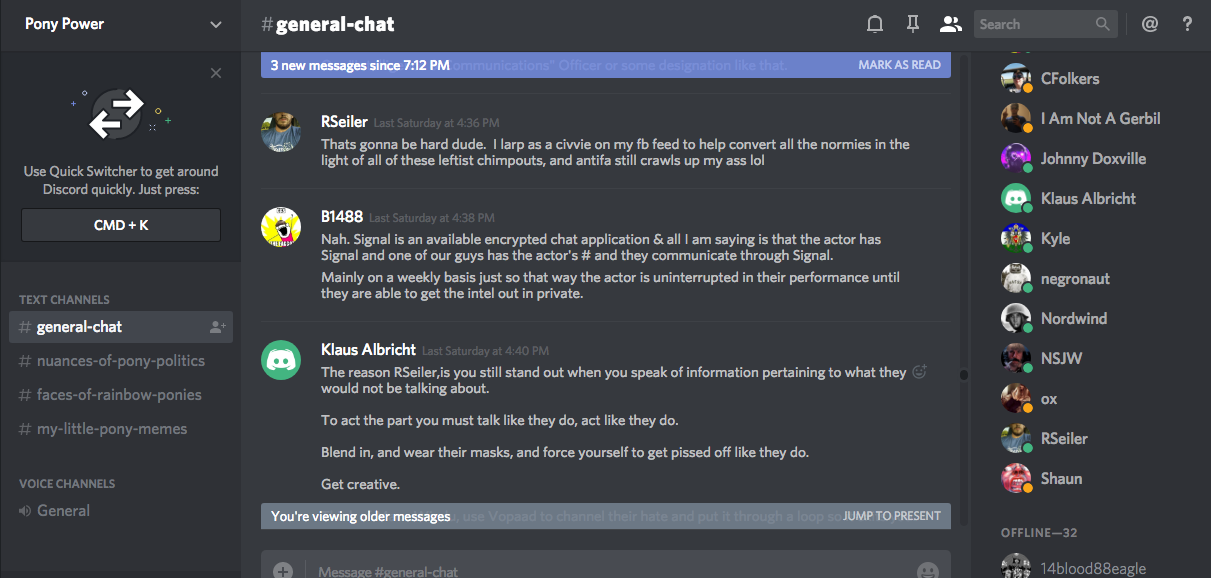
Task: Open the help question mark icon
Action: [1187, 24]
